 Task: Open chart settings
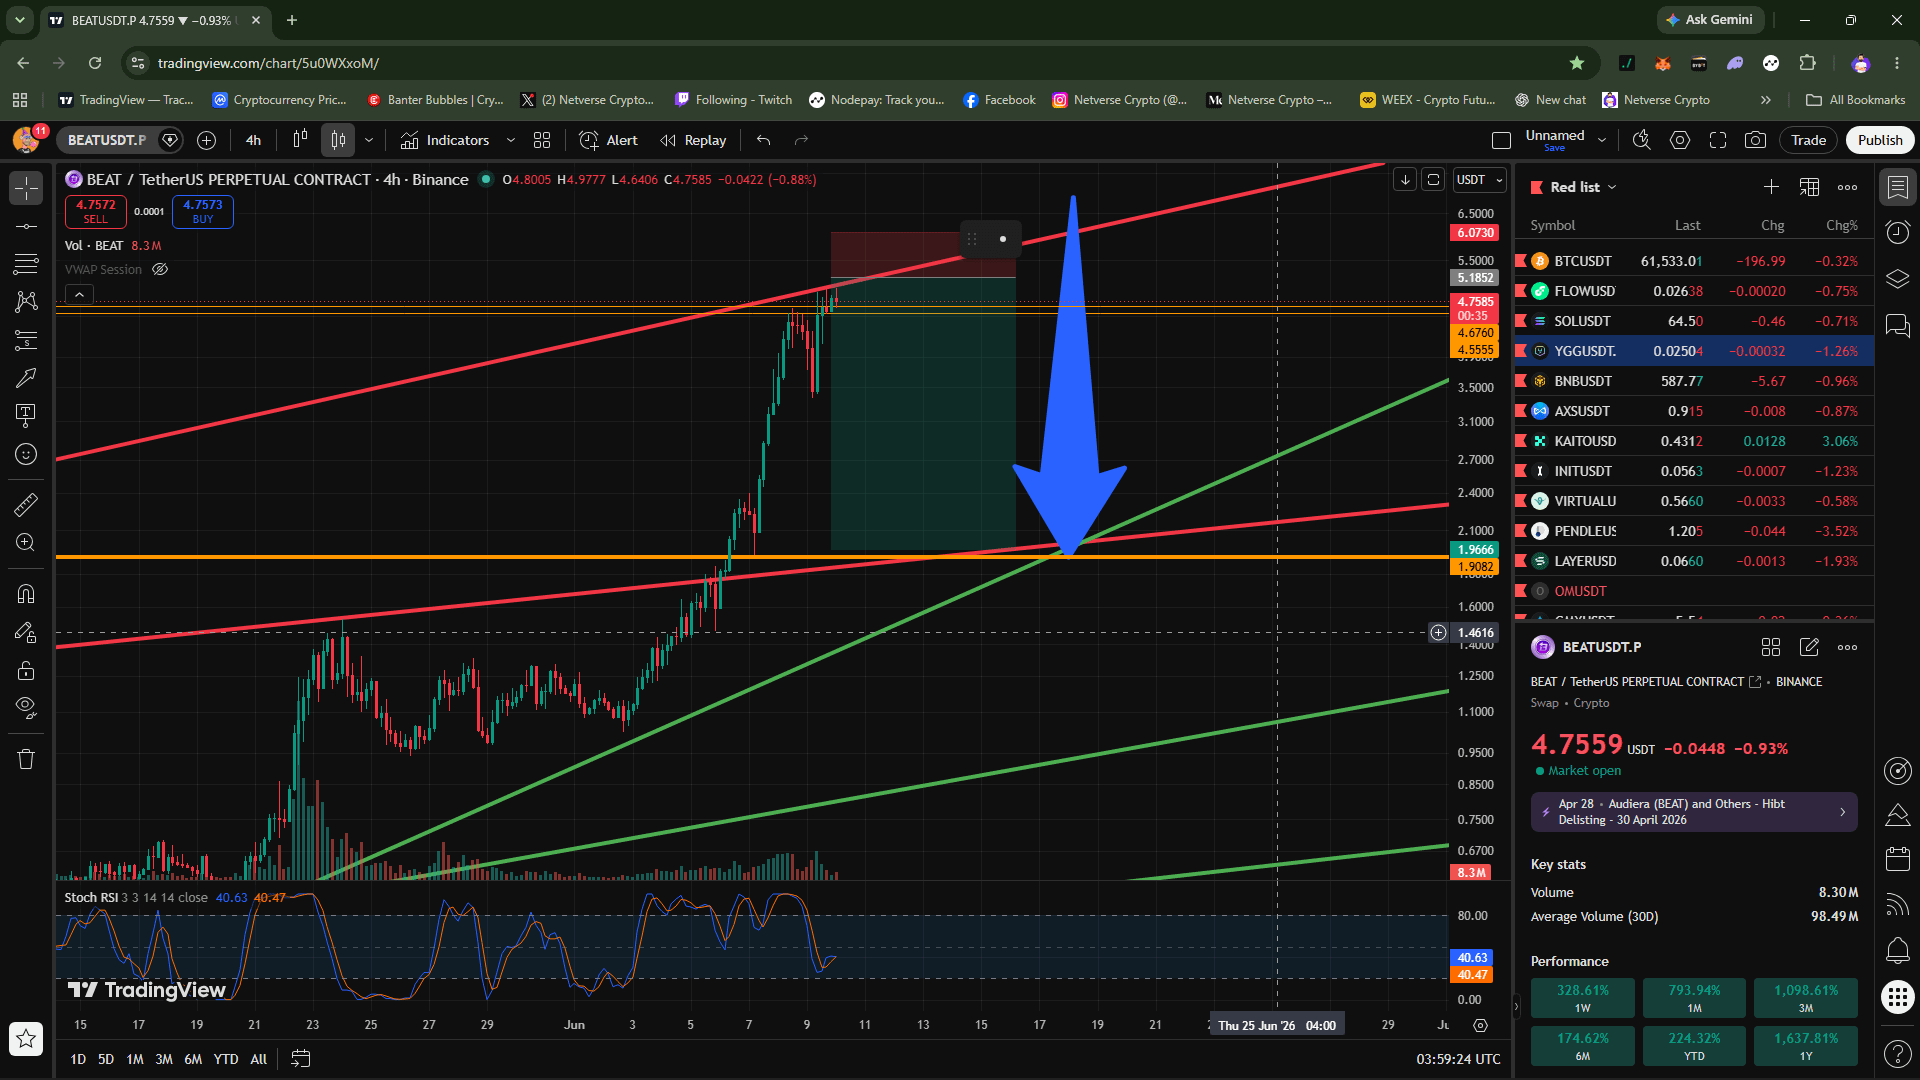(1680, 140)
